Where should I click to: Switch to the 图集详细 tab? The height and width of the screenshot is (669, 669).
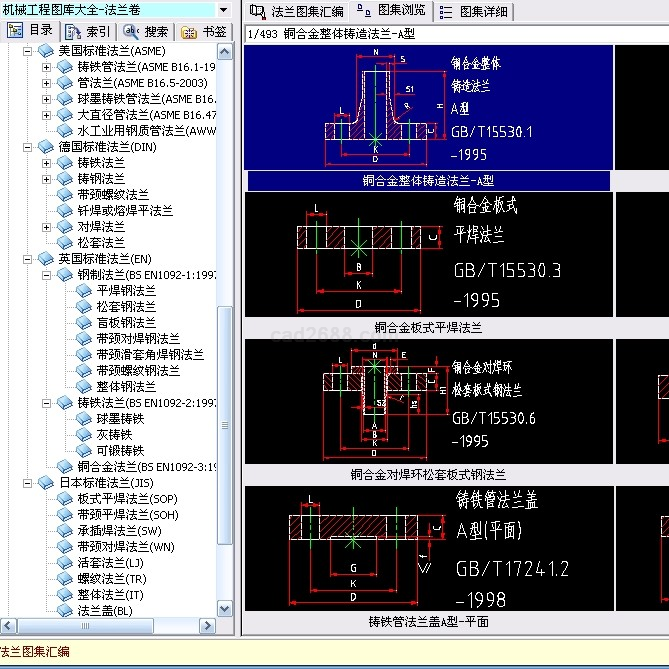(475, 12)
